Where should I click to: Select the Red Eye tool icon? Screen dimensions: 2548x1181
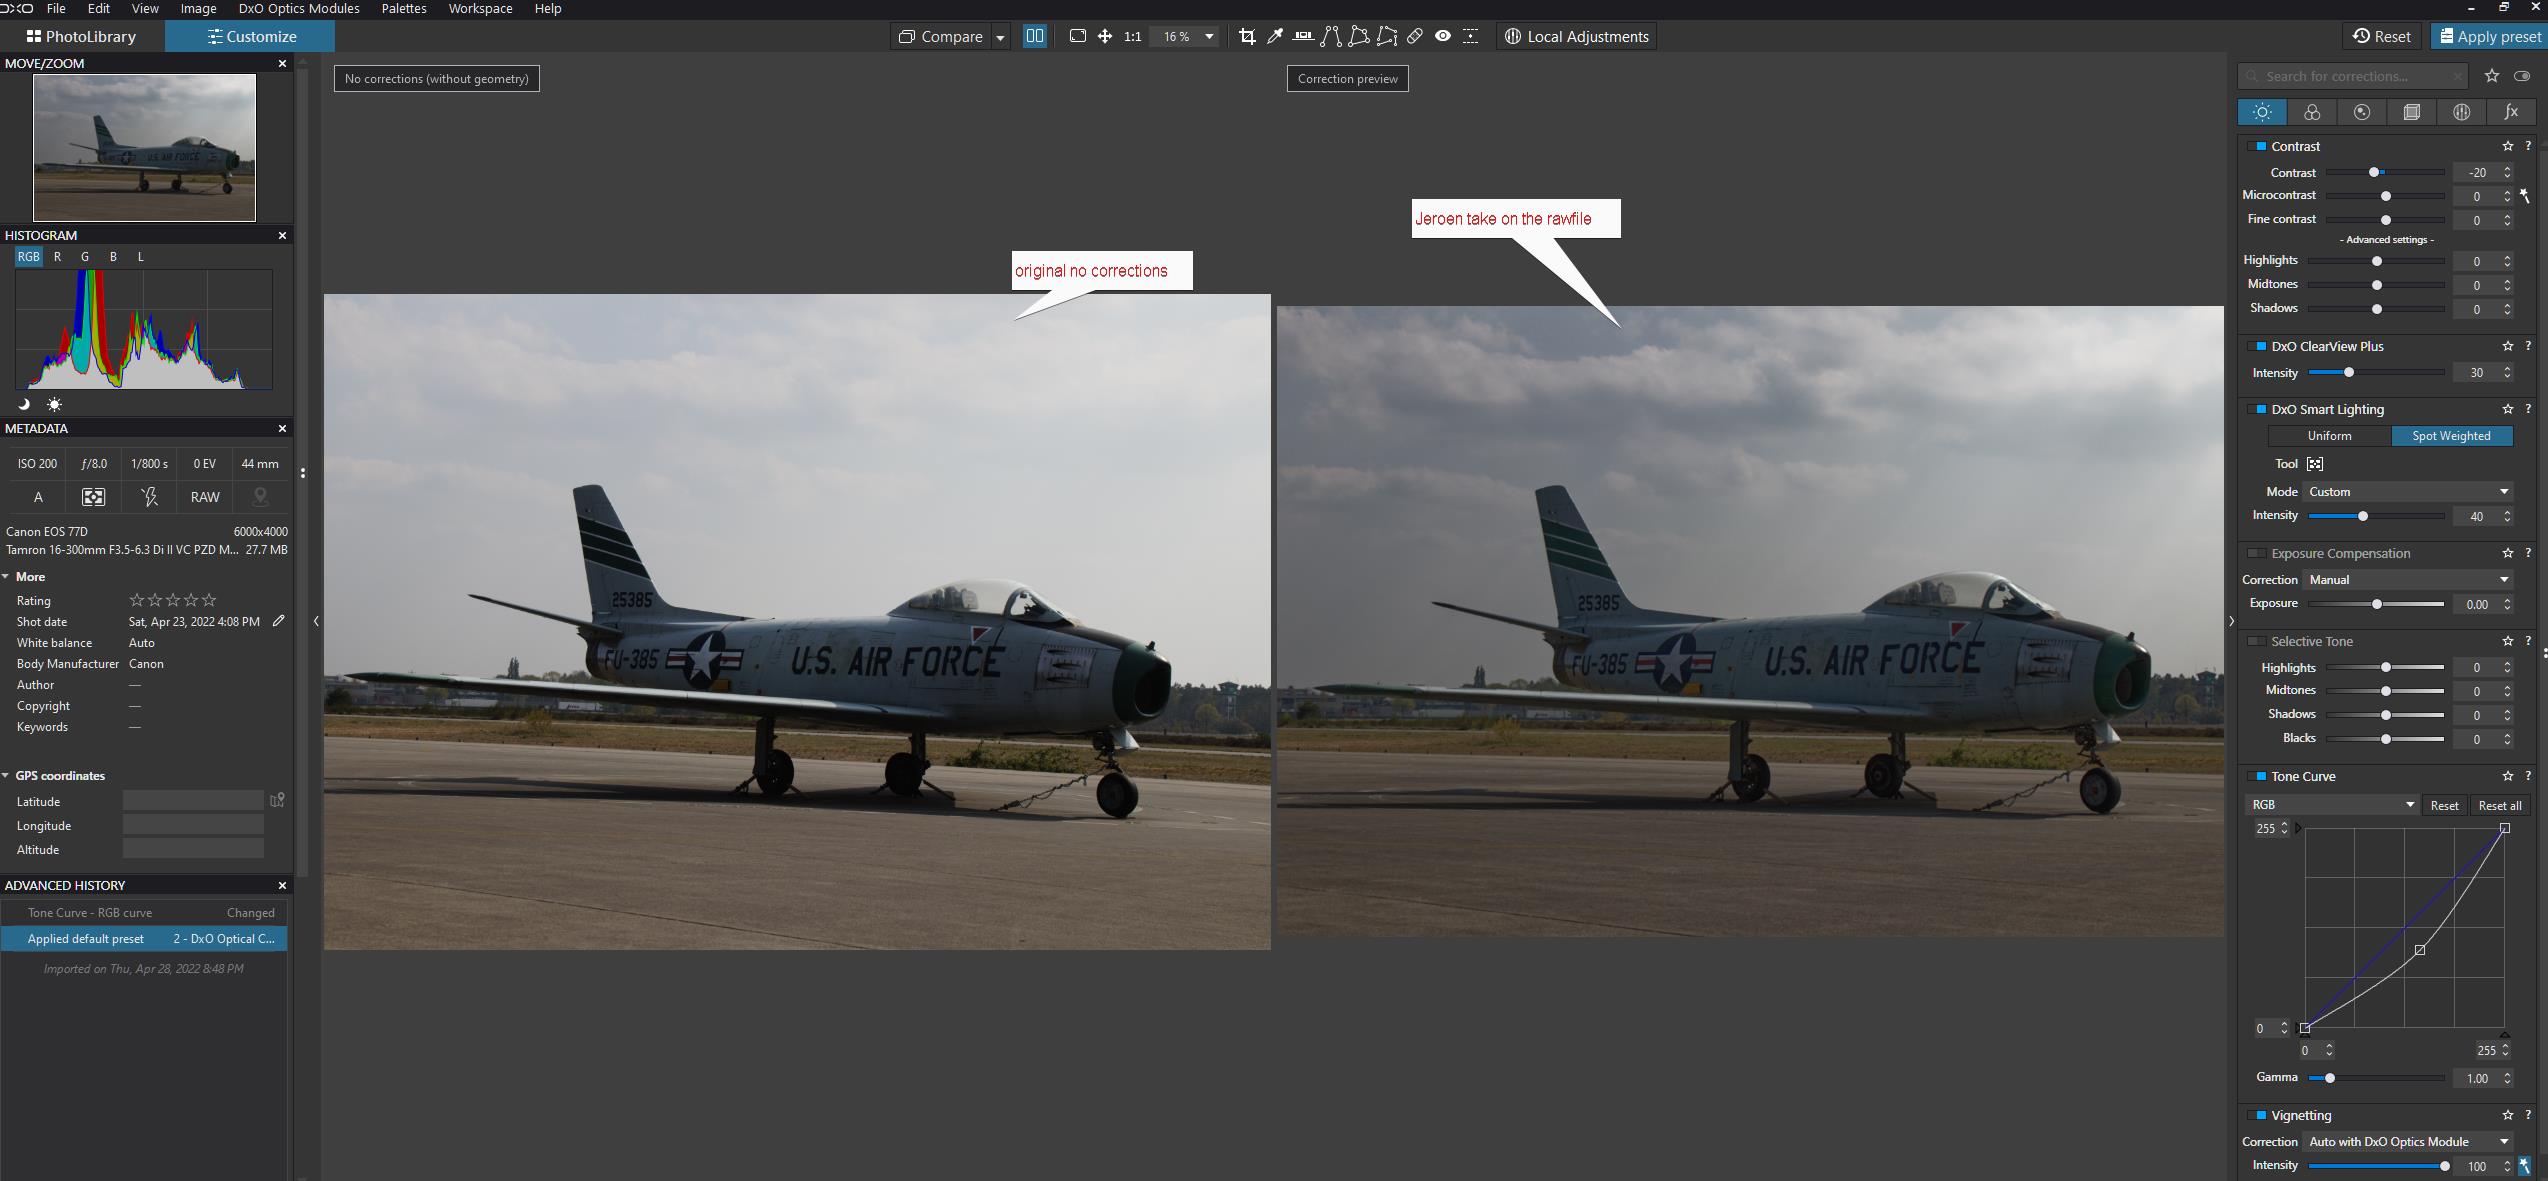[1443, 36]
